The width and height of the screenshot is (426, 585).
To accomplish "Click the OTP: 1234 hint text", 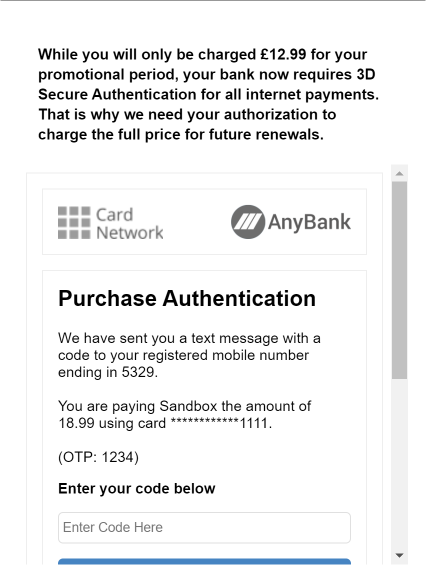I will click(x=98, y=457).
